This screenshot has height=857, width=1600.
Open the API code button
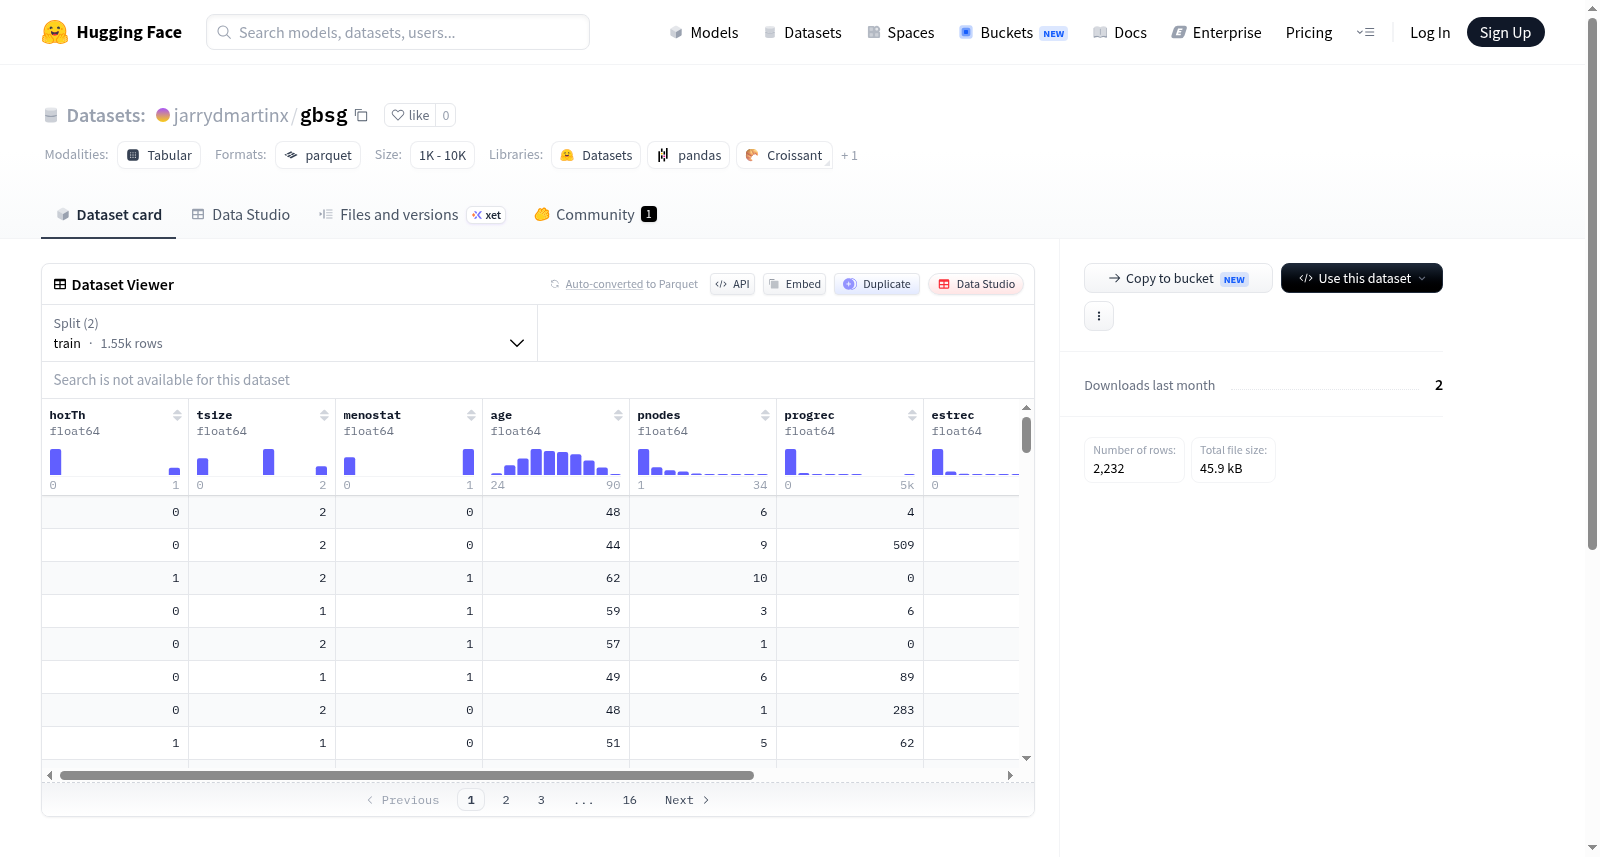732,284
